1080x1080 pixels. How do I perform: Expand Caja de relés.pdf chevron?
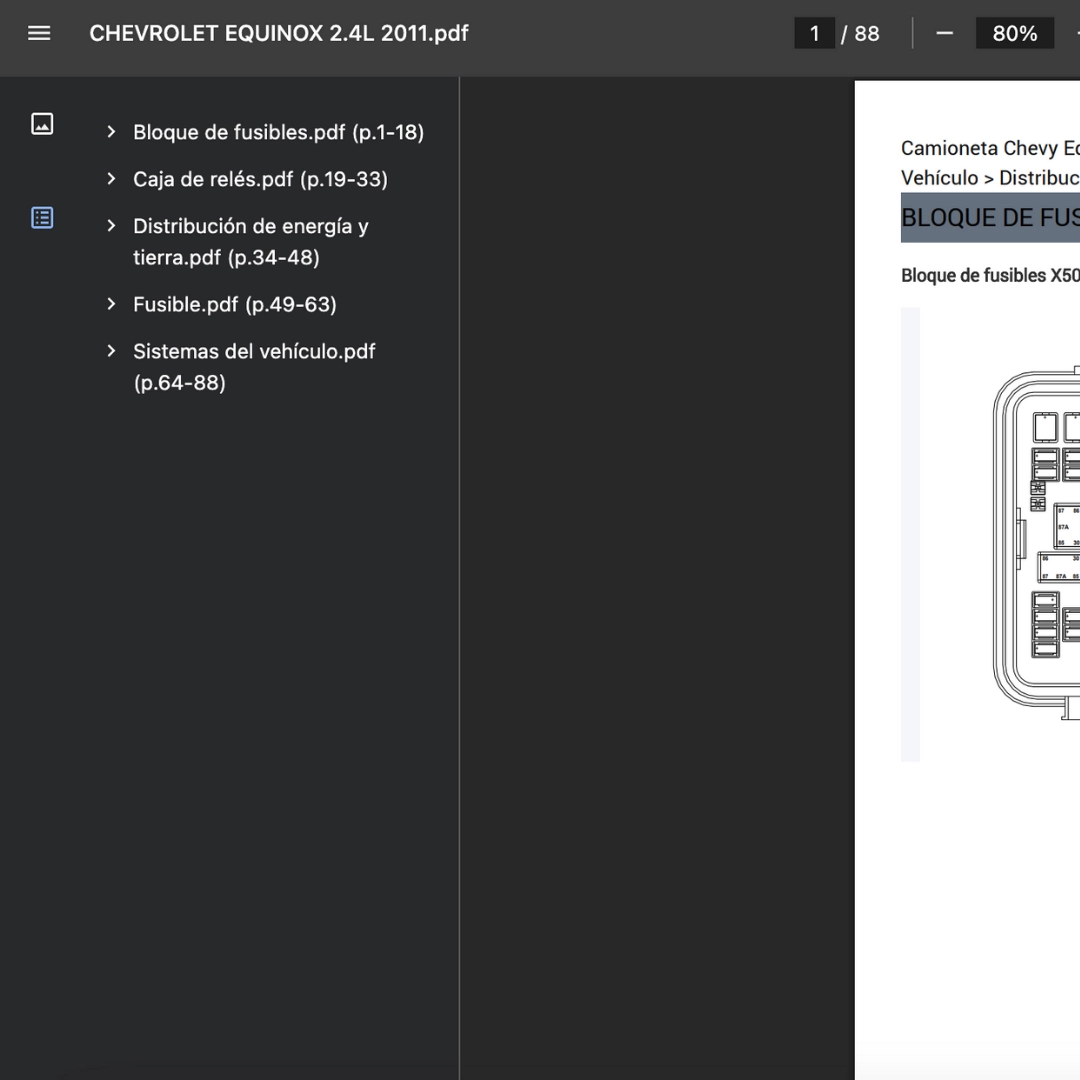(x=111, y=179)
